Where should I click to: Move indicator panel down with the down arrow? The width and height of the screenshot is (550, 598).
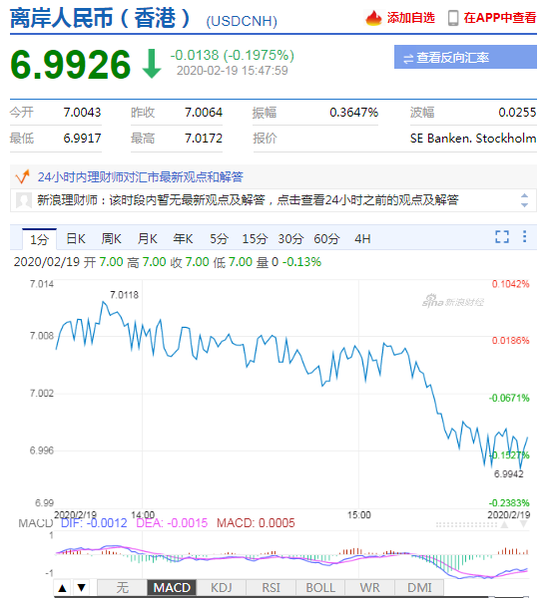click(x=81, y=588)
